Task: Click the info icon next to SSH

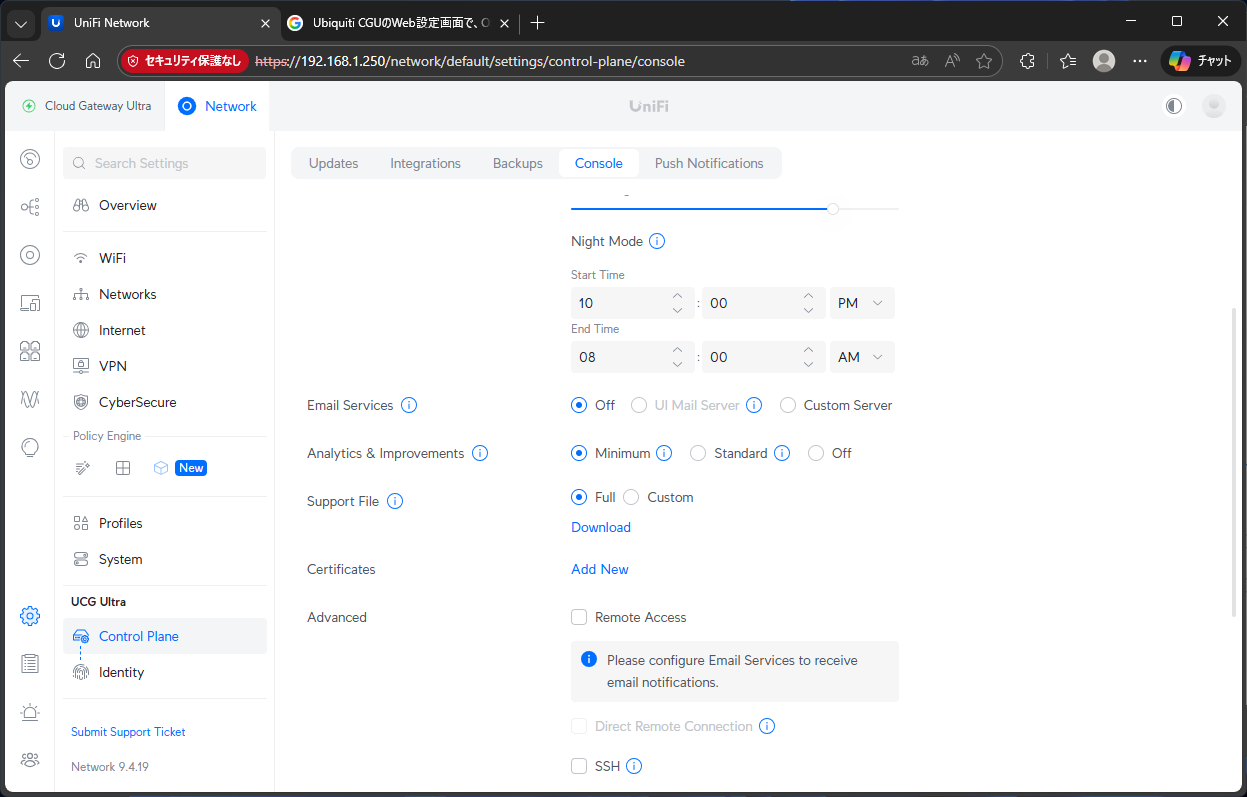Action: point(634,766)
